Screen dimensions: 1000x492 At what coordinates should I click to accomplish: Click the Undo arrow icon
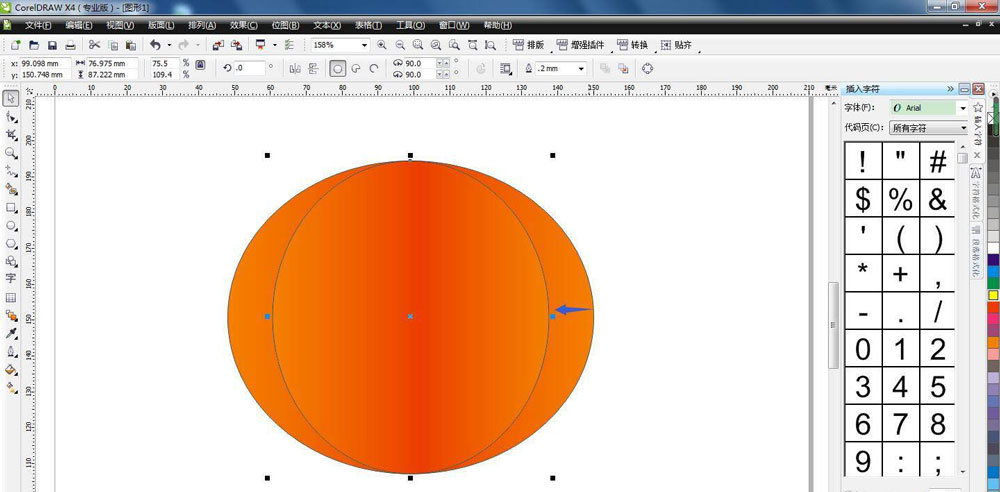(x=155, y=45)
